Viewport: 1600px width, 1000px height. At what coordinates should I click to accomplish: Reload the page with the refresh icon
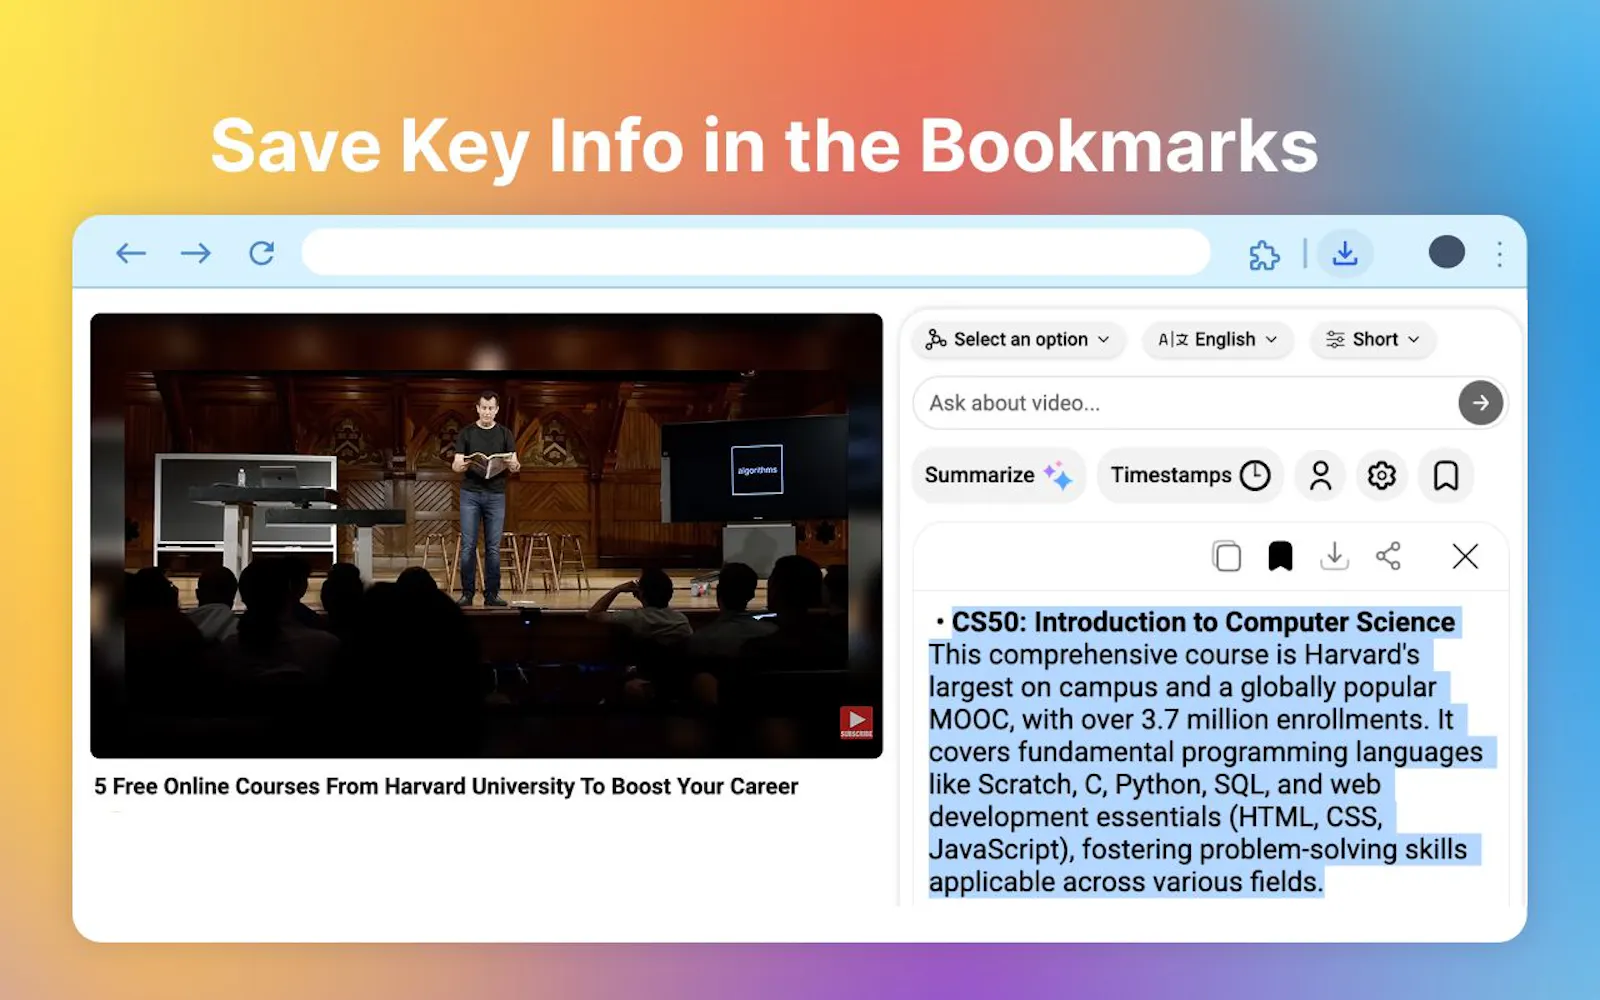[262, 253]
